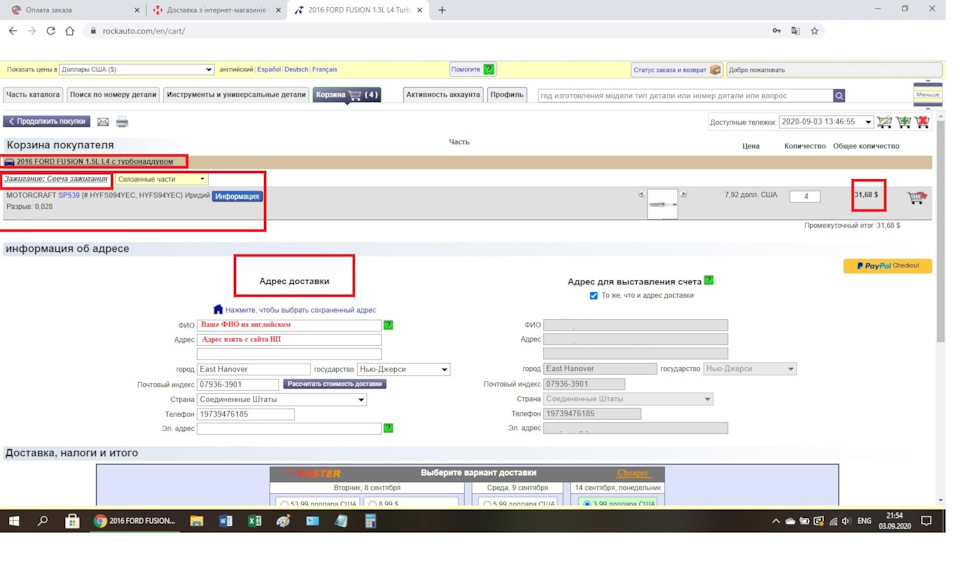Remove SP539 item via cart icon
960x566 pixels.
tap(917, 197)
